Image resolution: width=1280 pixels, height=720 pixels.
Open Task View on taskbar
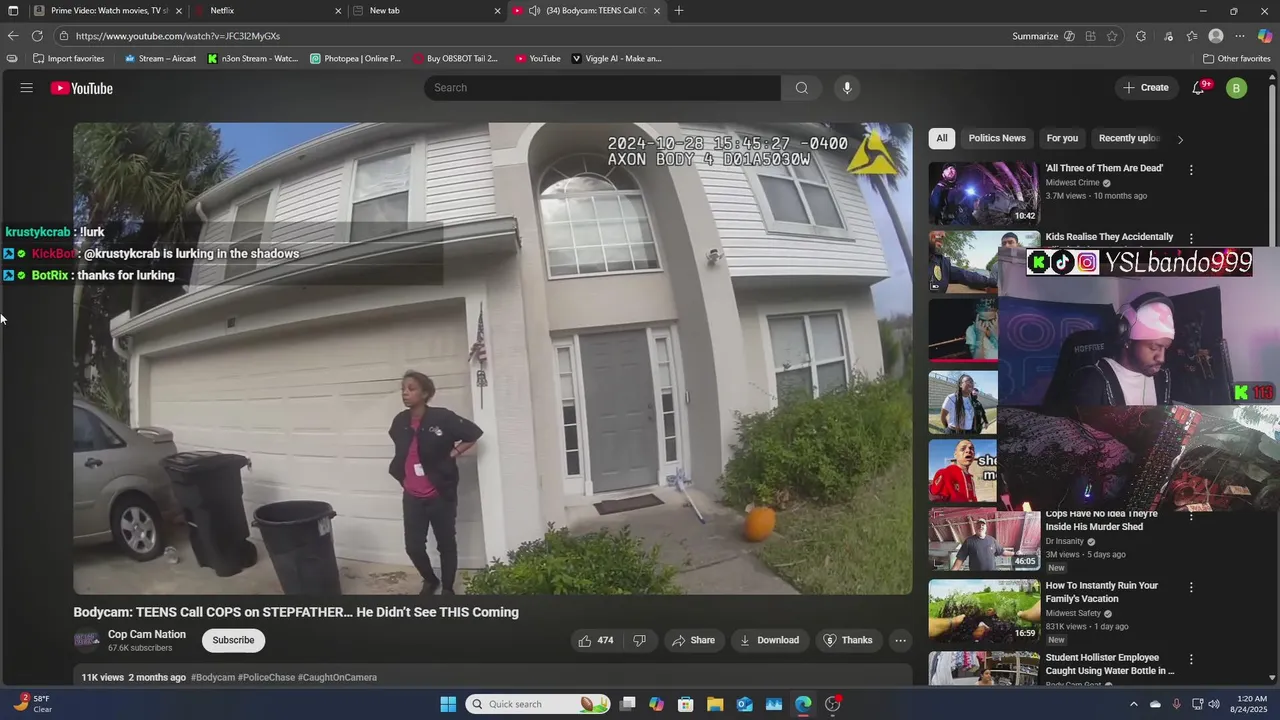[627, 704]
